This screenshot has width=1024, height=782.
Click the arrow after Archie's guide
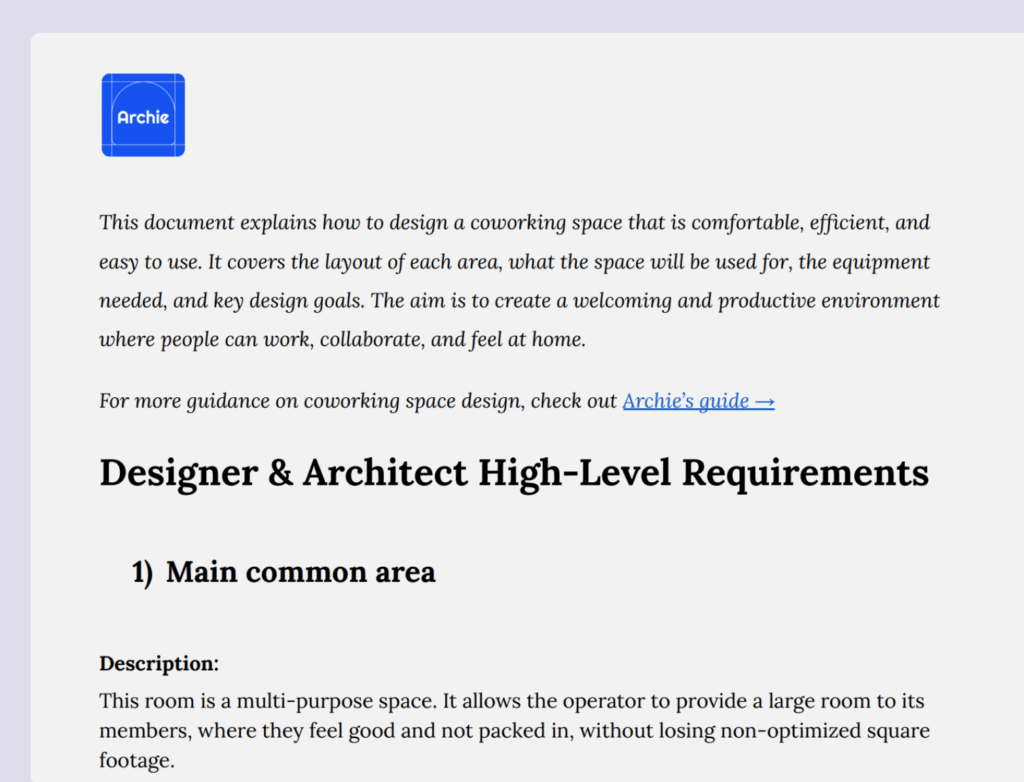(x=765, y=402)
